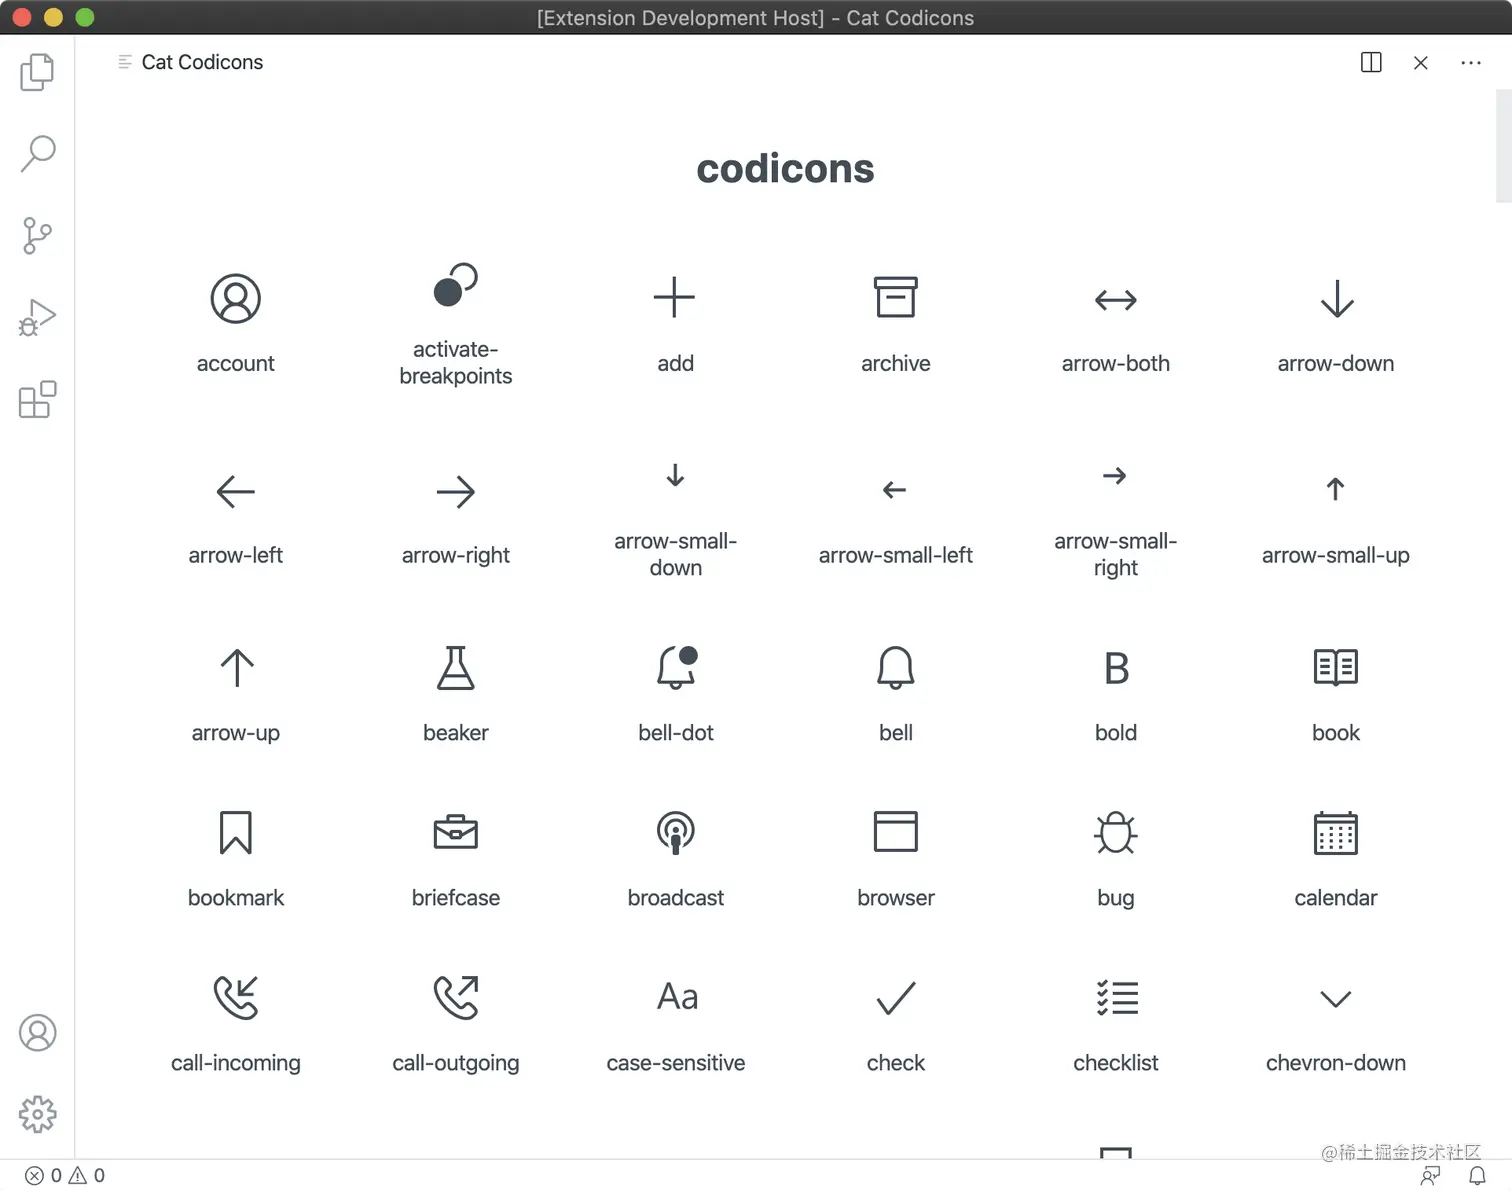Select the arrow-small-right codicon
The width and height of the screenshot is (1512, 1193).
1115,477
